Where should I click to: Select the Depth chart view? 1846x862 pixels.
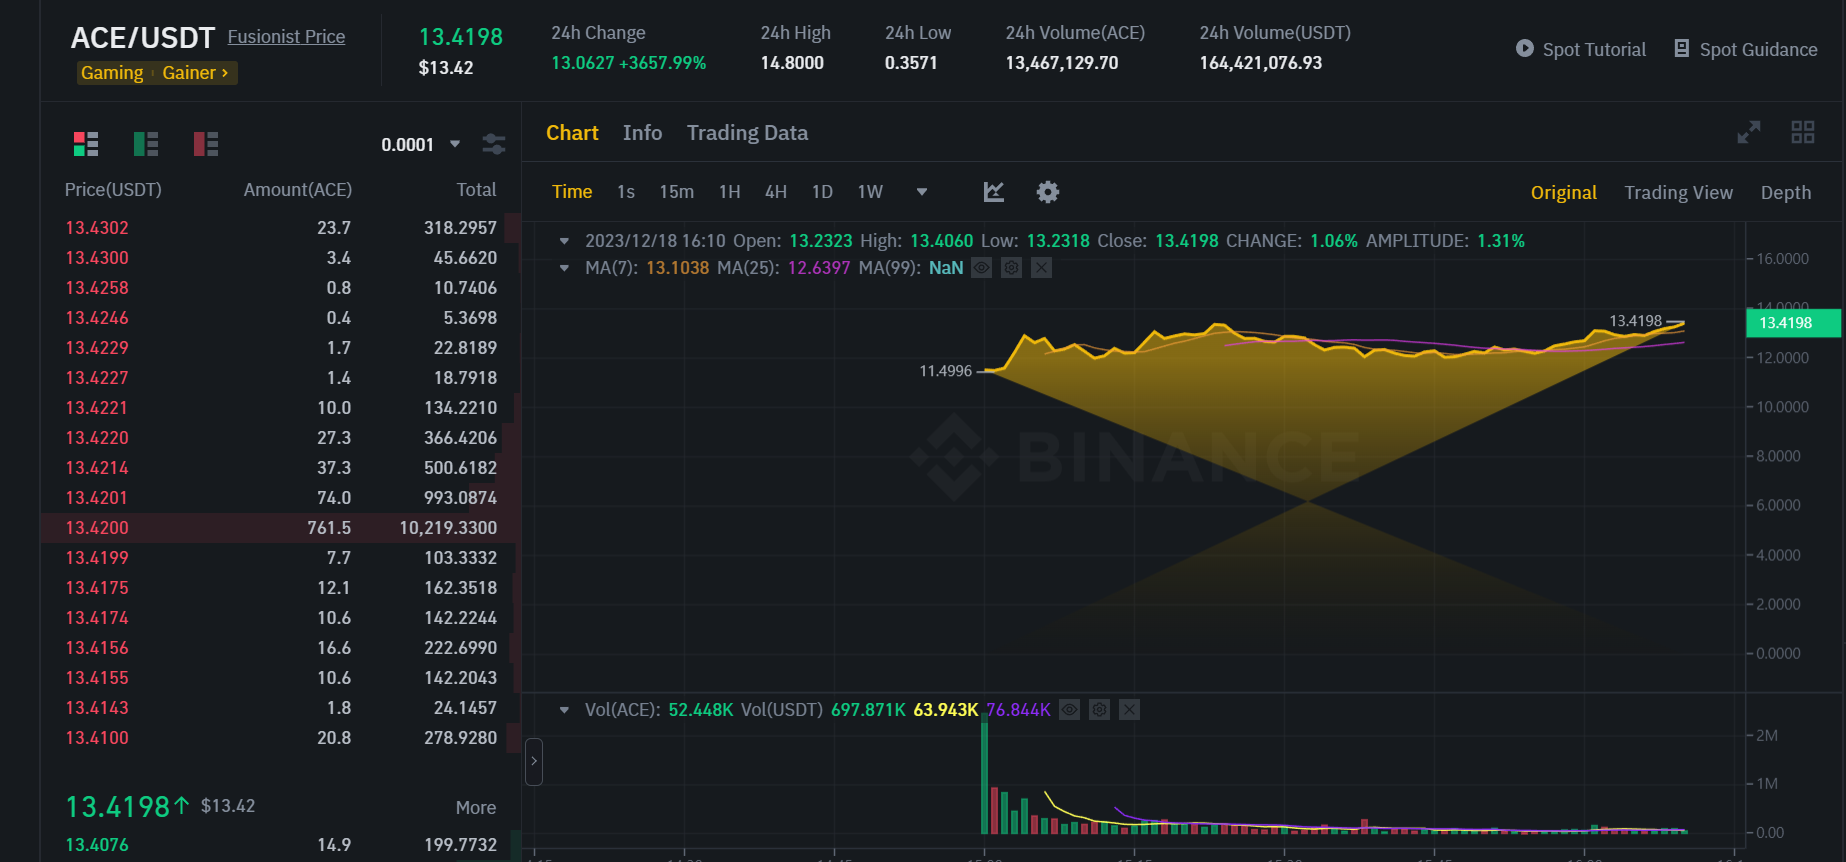tap(1785, 193)
